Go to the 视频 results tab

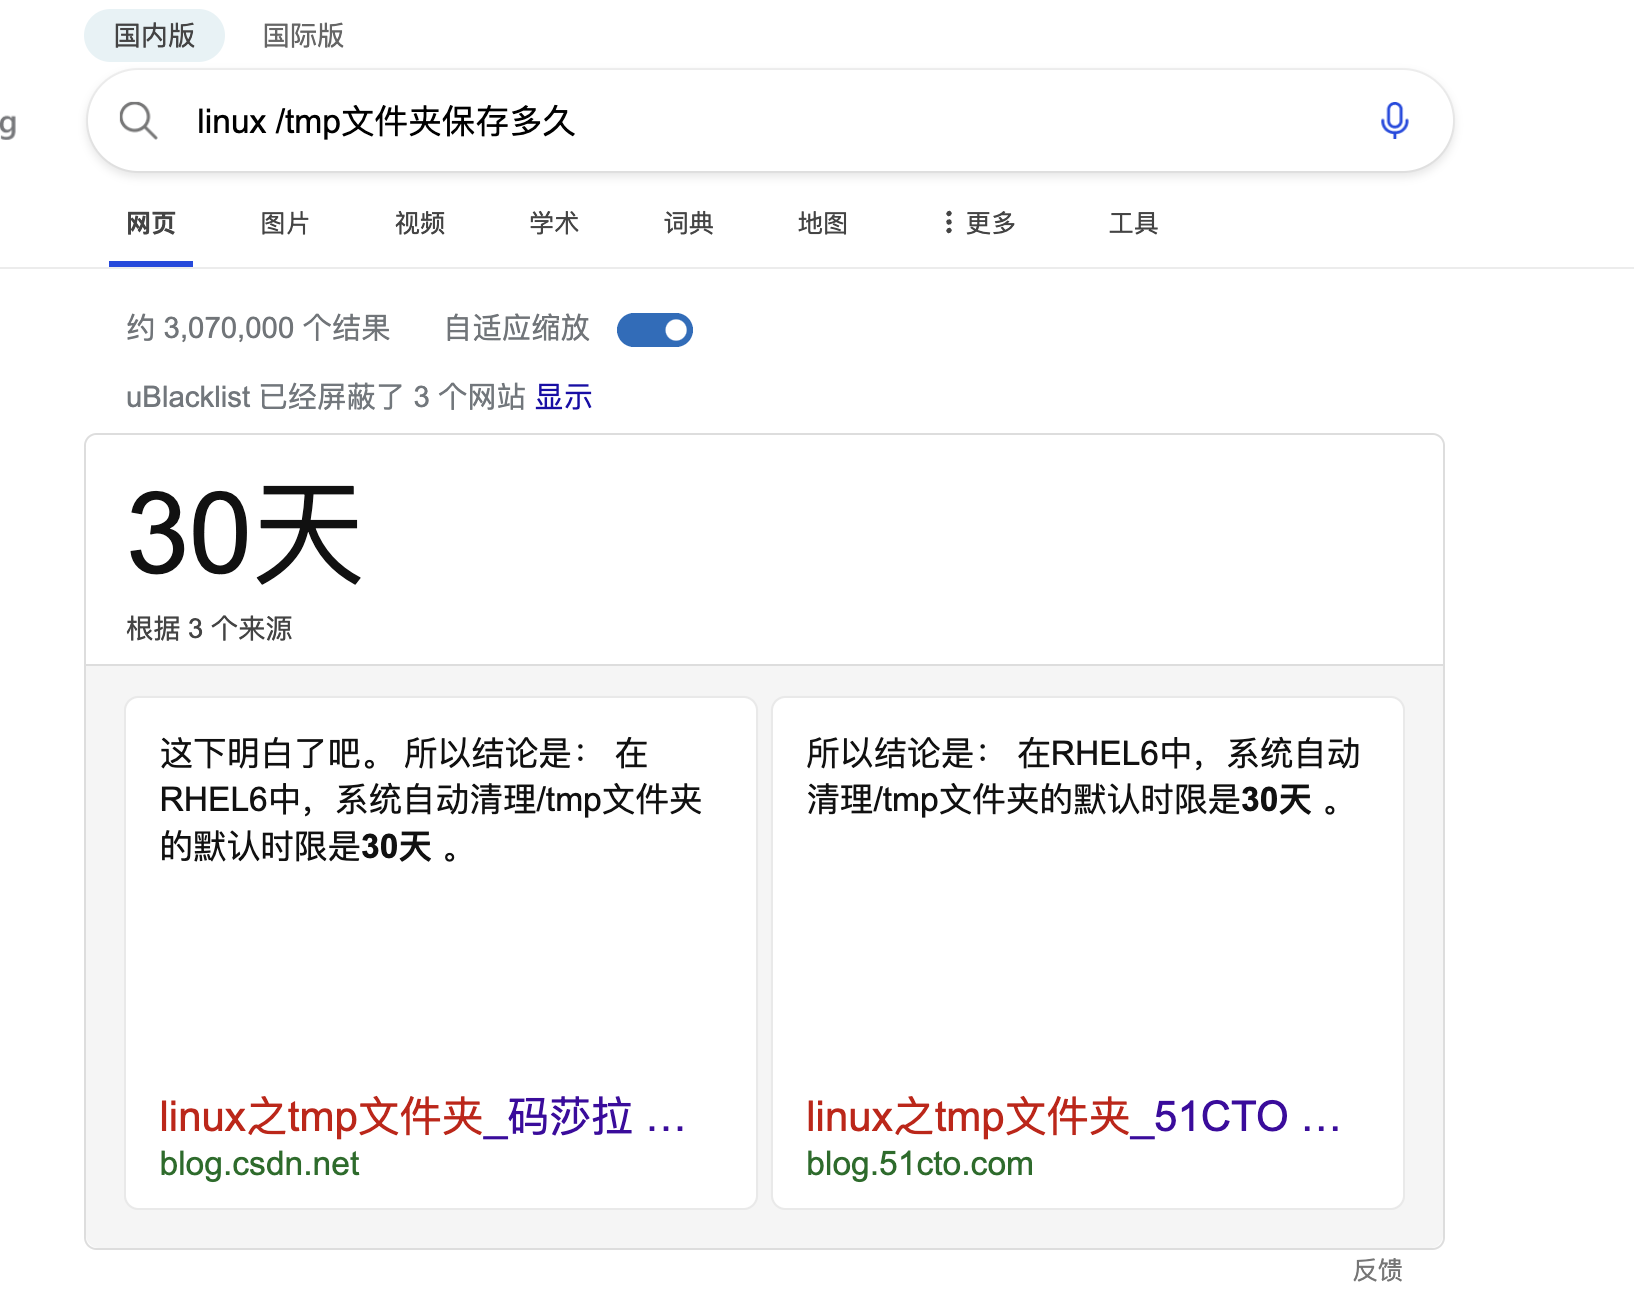pos(420,223)
